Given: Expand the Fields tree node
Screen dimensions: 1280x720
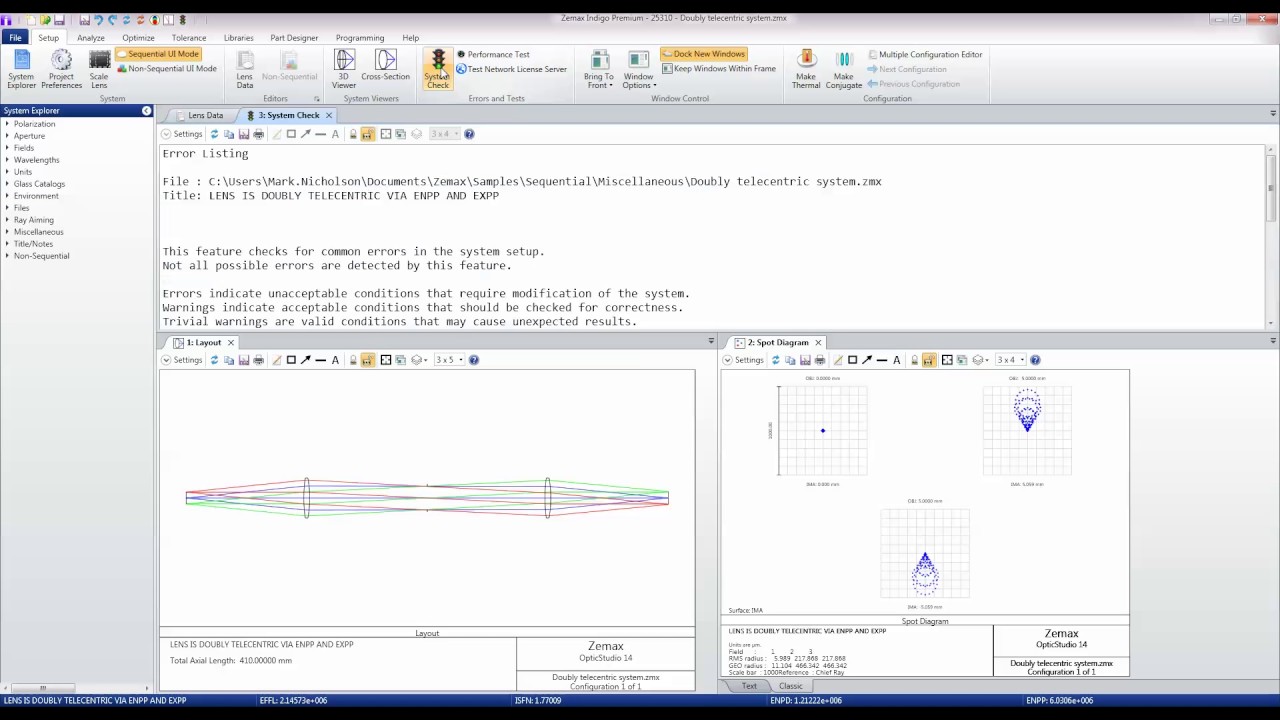Looking at the screenshot, I should click(8, 148).
